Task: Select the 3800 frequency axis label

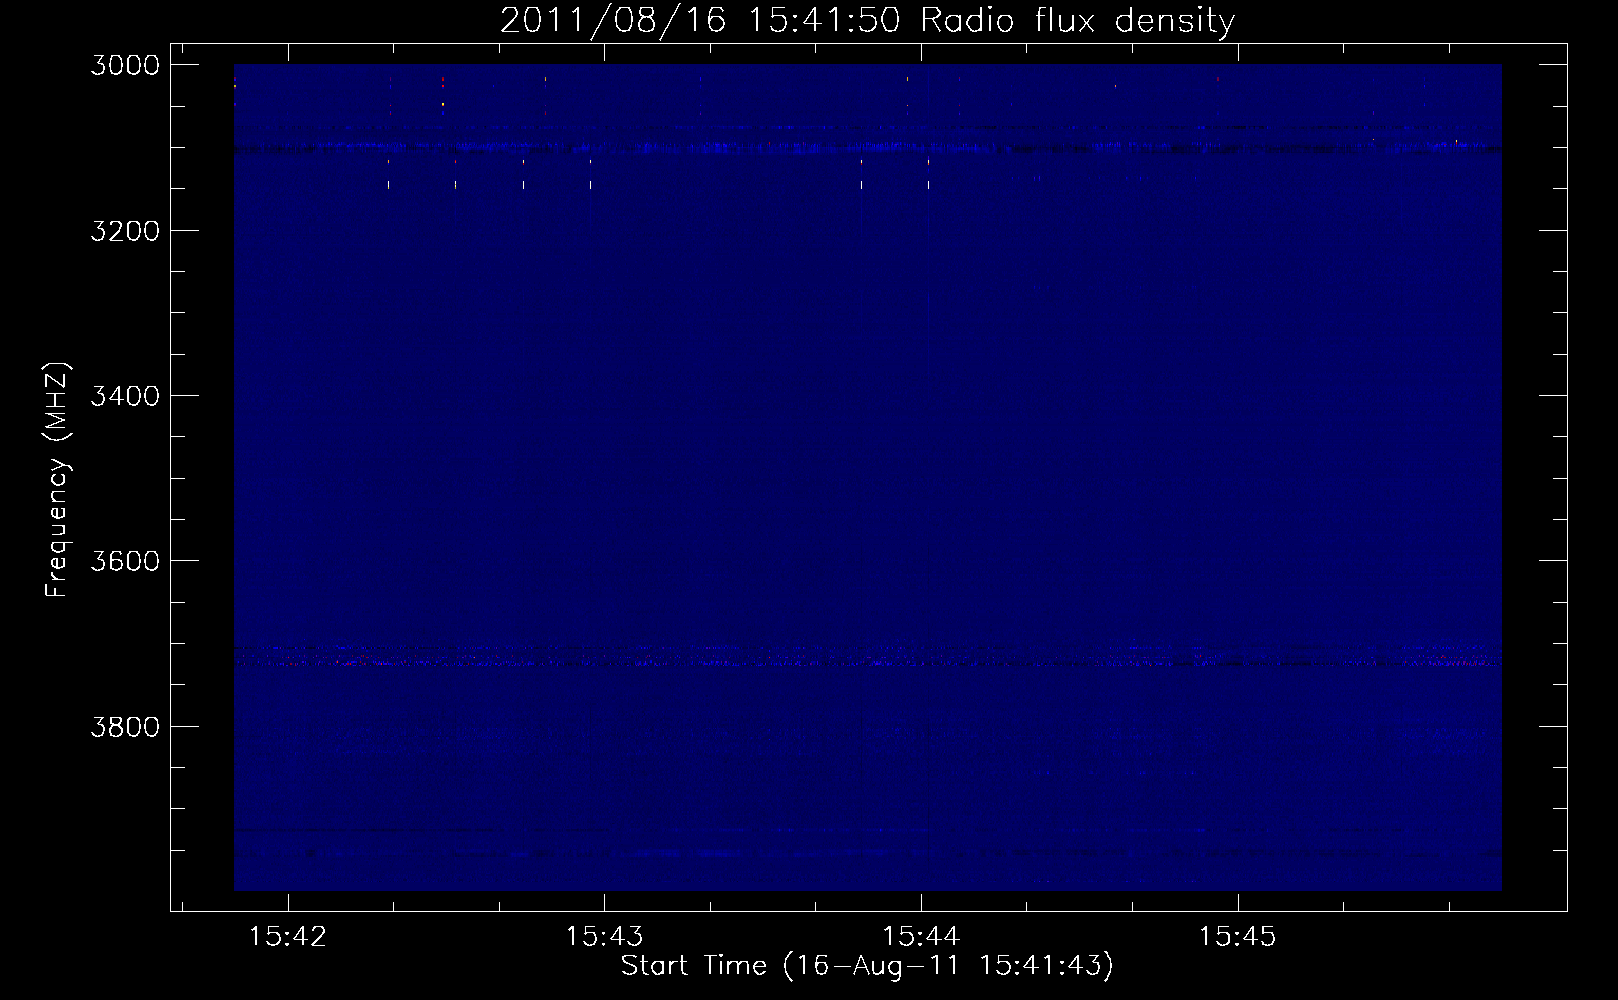Action: click(125, 726)
